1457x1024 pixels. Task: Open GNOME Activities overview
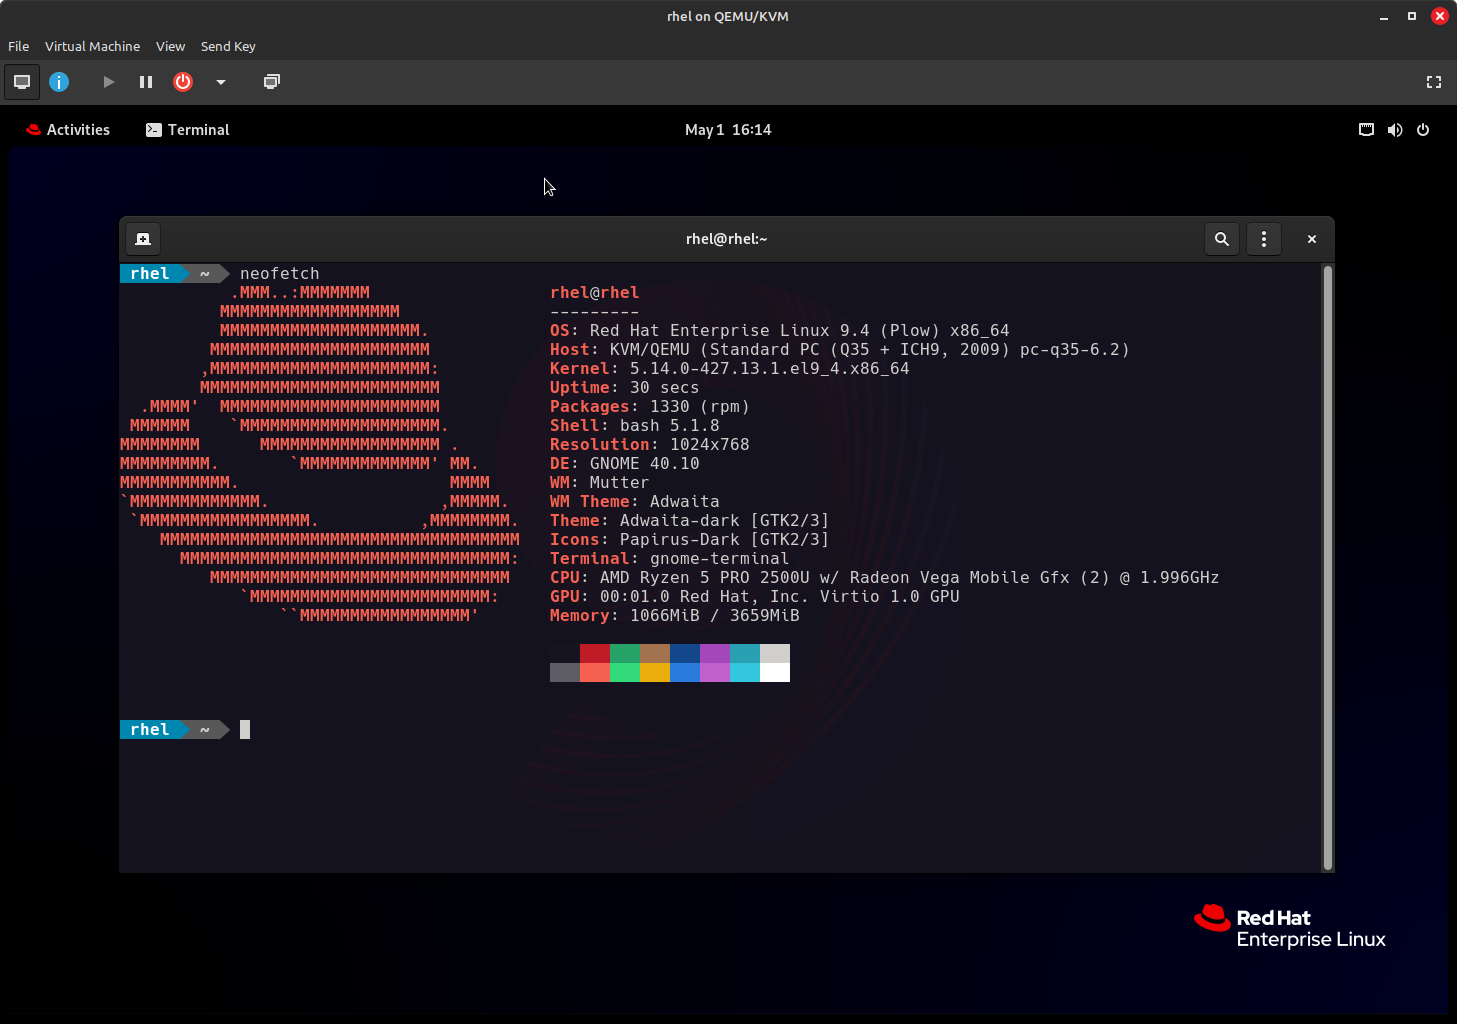tap(68, 130)
